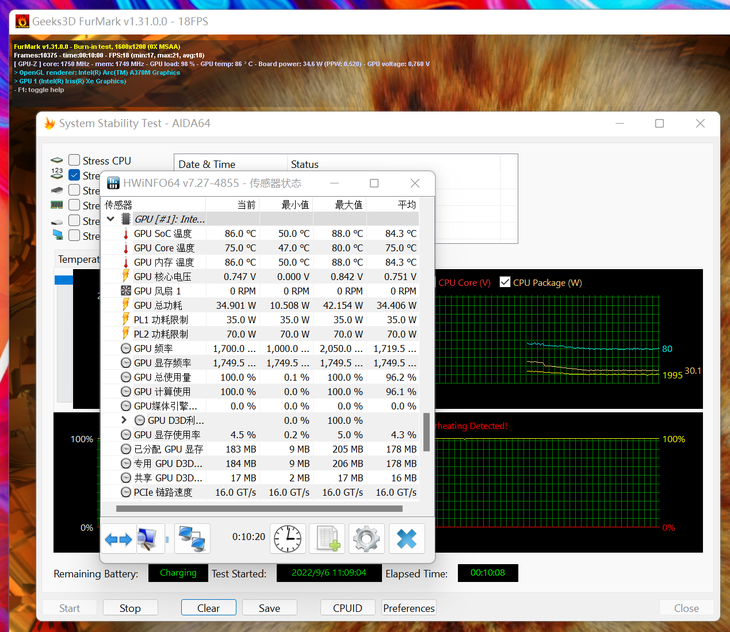Click the memory module stress icon in AIDA64
The image size is (730, 632).
(x=57, y=205)
